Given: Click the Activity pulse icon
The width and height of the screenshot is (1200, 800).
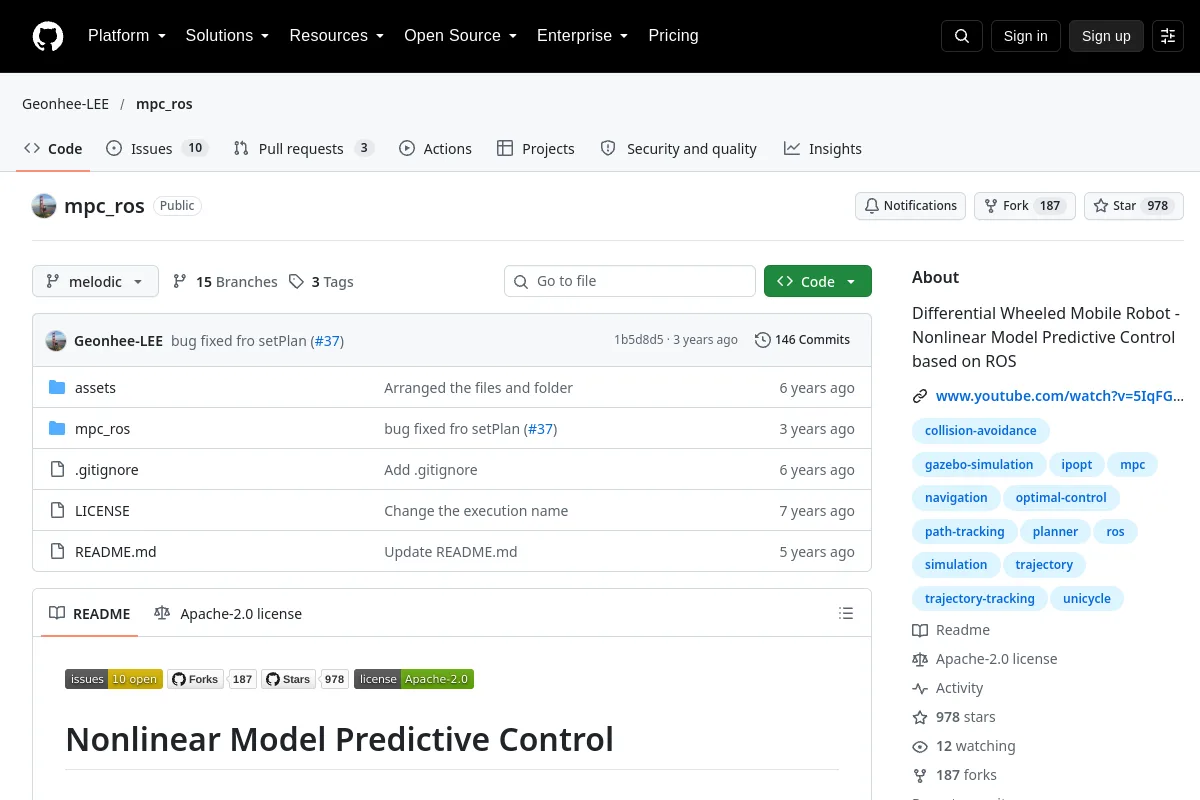Looking at the screenshot, I should 920,688.
